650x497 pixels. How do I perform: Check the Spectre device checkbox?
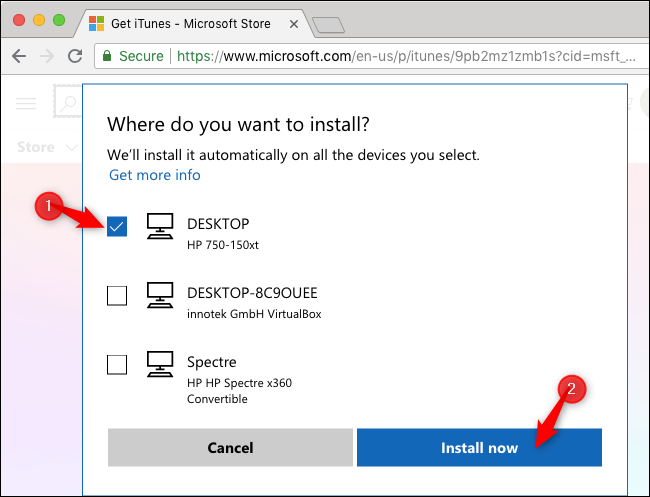pos(117,364)
